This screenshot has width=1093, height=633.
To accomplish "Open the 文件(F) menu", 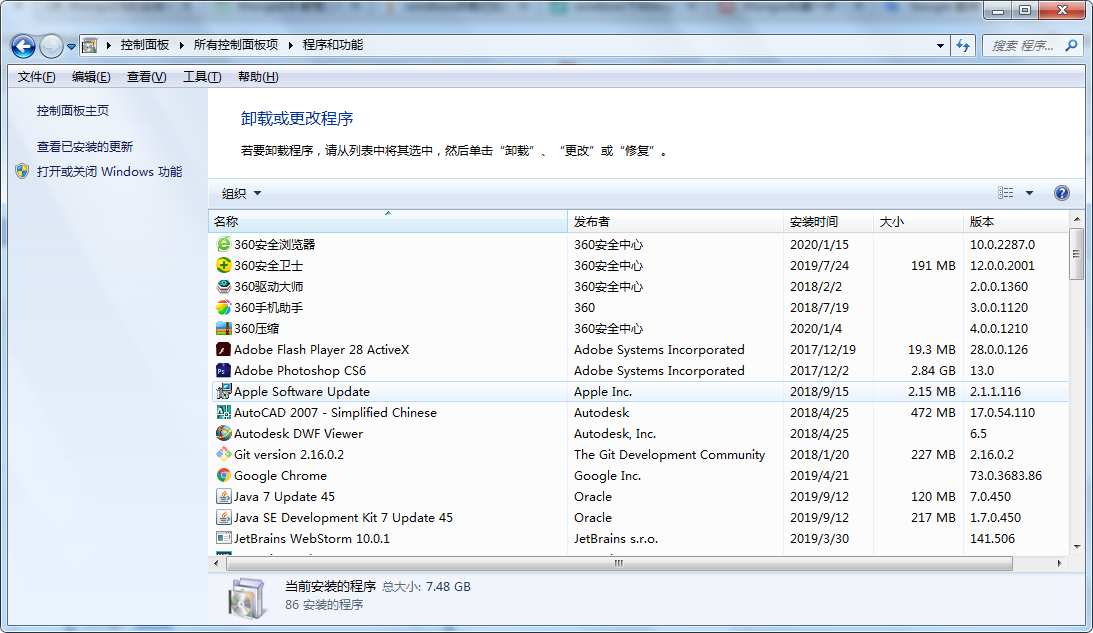I will tap(36, 77).
